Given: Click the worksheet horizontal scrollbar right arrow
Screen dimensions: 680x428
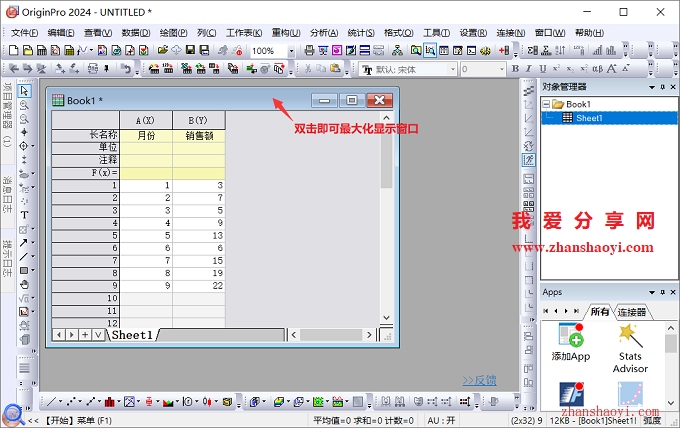Looking at the screenshot, I should tap(369, 335).
